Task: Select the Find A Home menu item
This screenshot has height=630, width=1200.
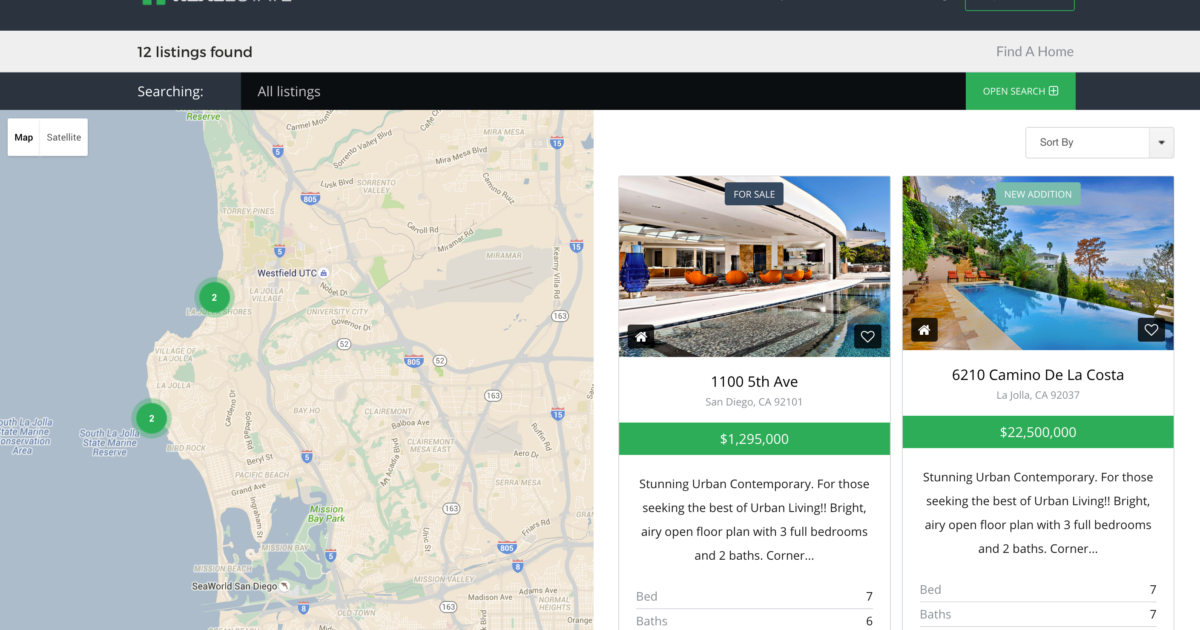Action: tap(1034, 51)
